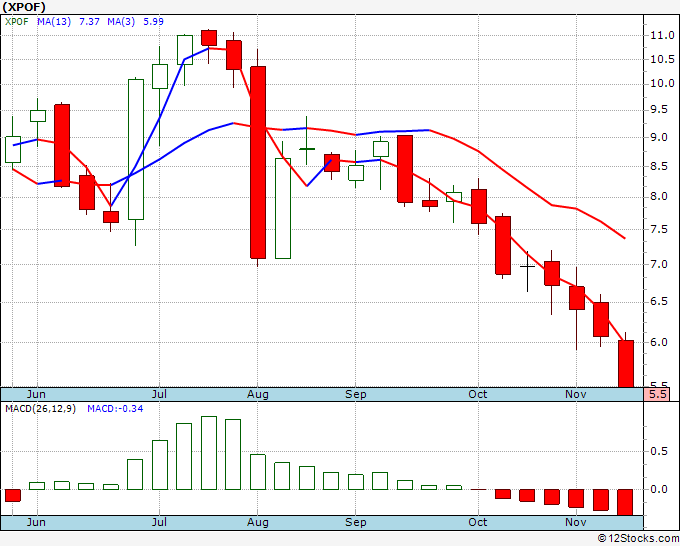Click Jun on the MACD time axis

tap(36, 522)
